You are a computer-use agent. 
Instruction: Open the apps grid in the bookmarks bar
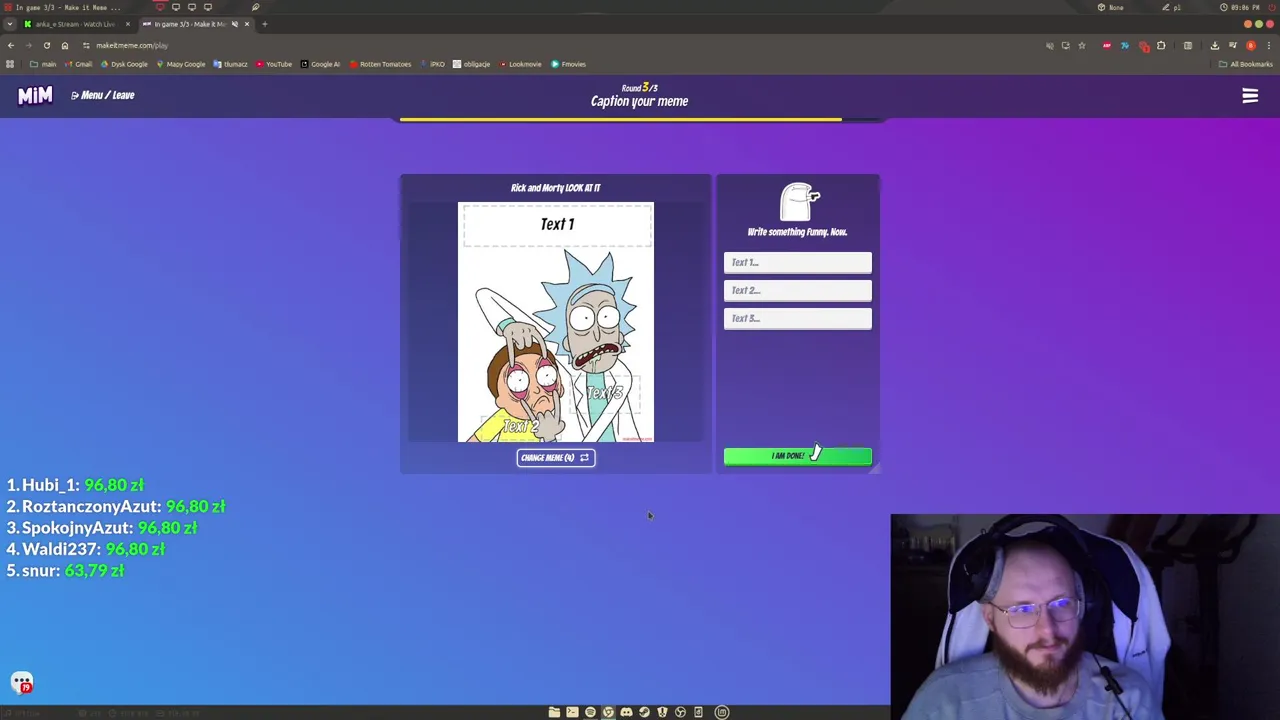(10, 64)
